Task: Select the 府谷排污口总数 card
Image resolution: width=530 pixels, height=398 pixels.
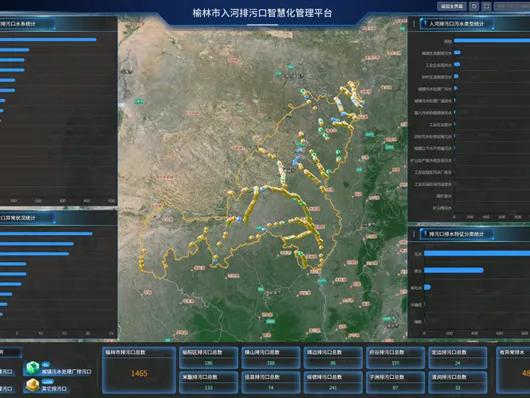Action: (x=395, y=358)
